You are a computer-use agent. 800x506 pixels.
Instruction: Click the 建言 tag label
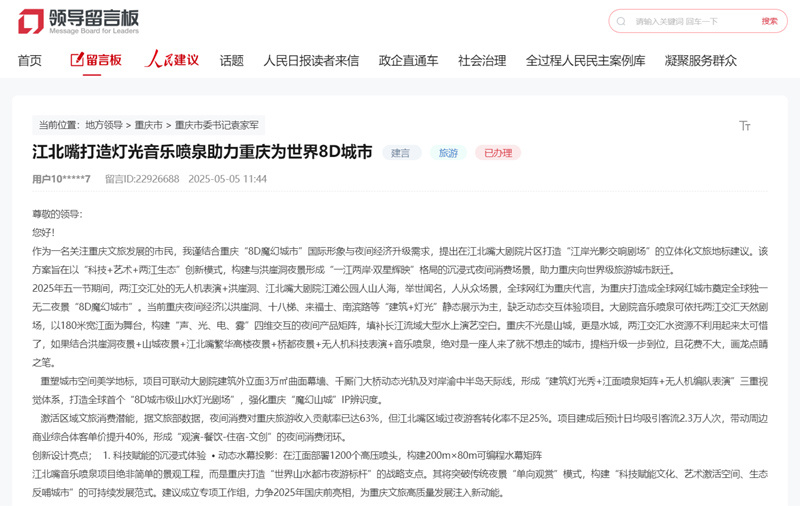pos(400,153)
